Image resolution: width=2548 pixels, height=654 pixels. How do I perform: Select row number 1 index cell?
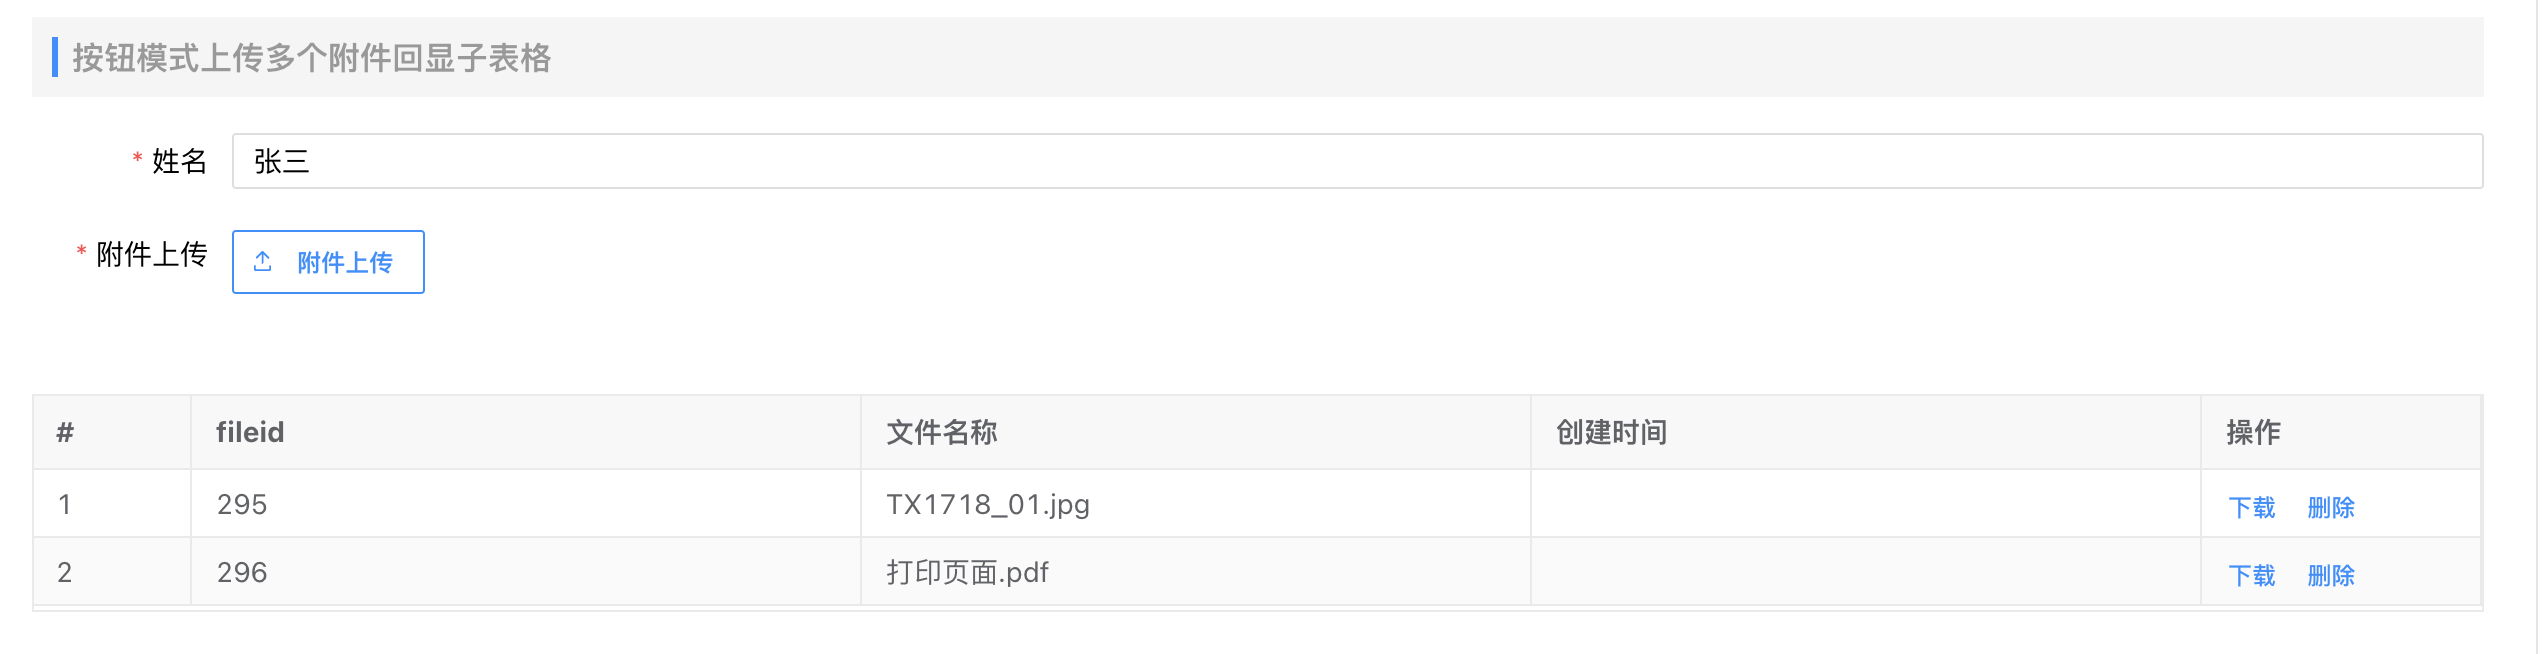point(65,504)
